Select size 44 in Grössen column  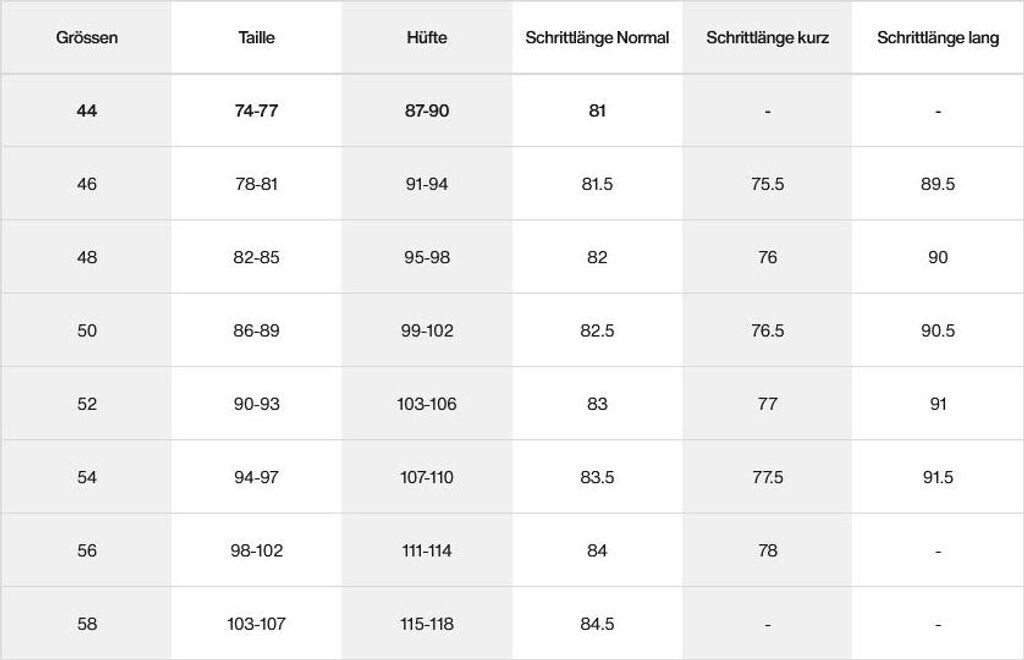[87, 111]
